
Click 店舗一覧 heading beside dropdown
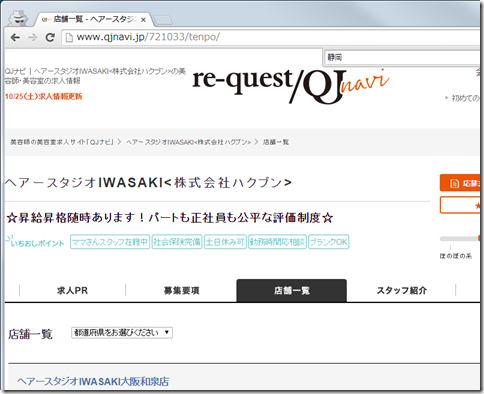click(x=30, y=334)
